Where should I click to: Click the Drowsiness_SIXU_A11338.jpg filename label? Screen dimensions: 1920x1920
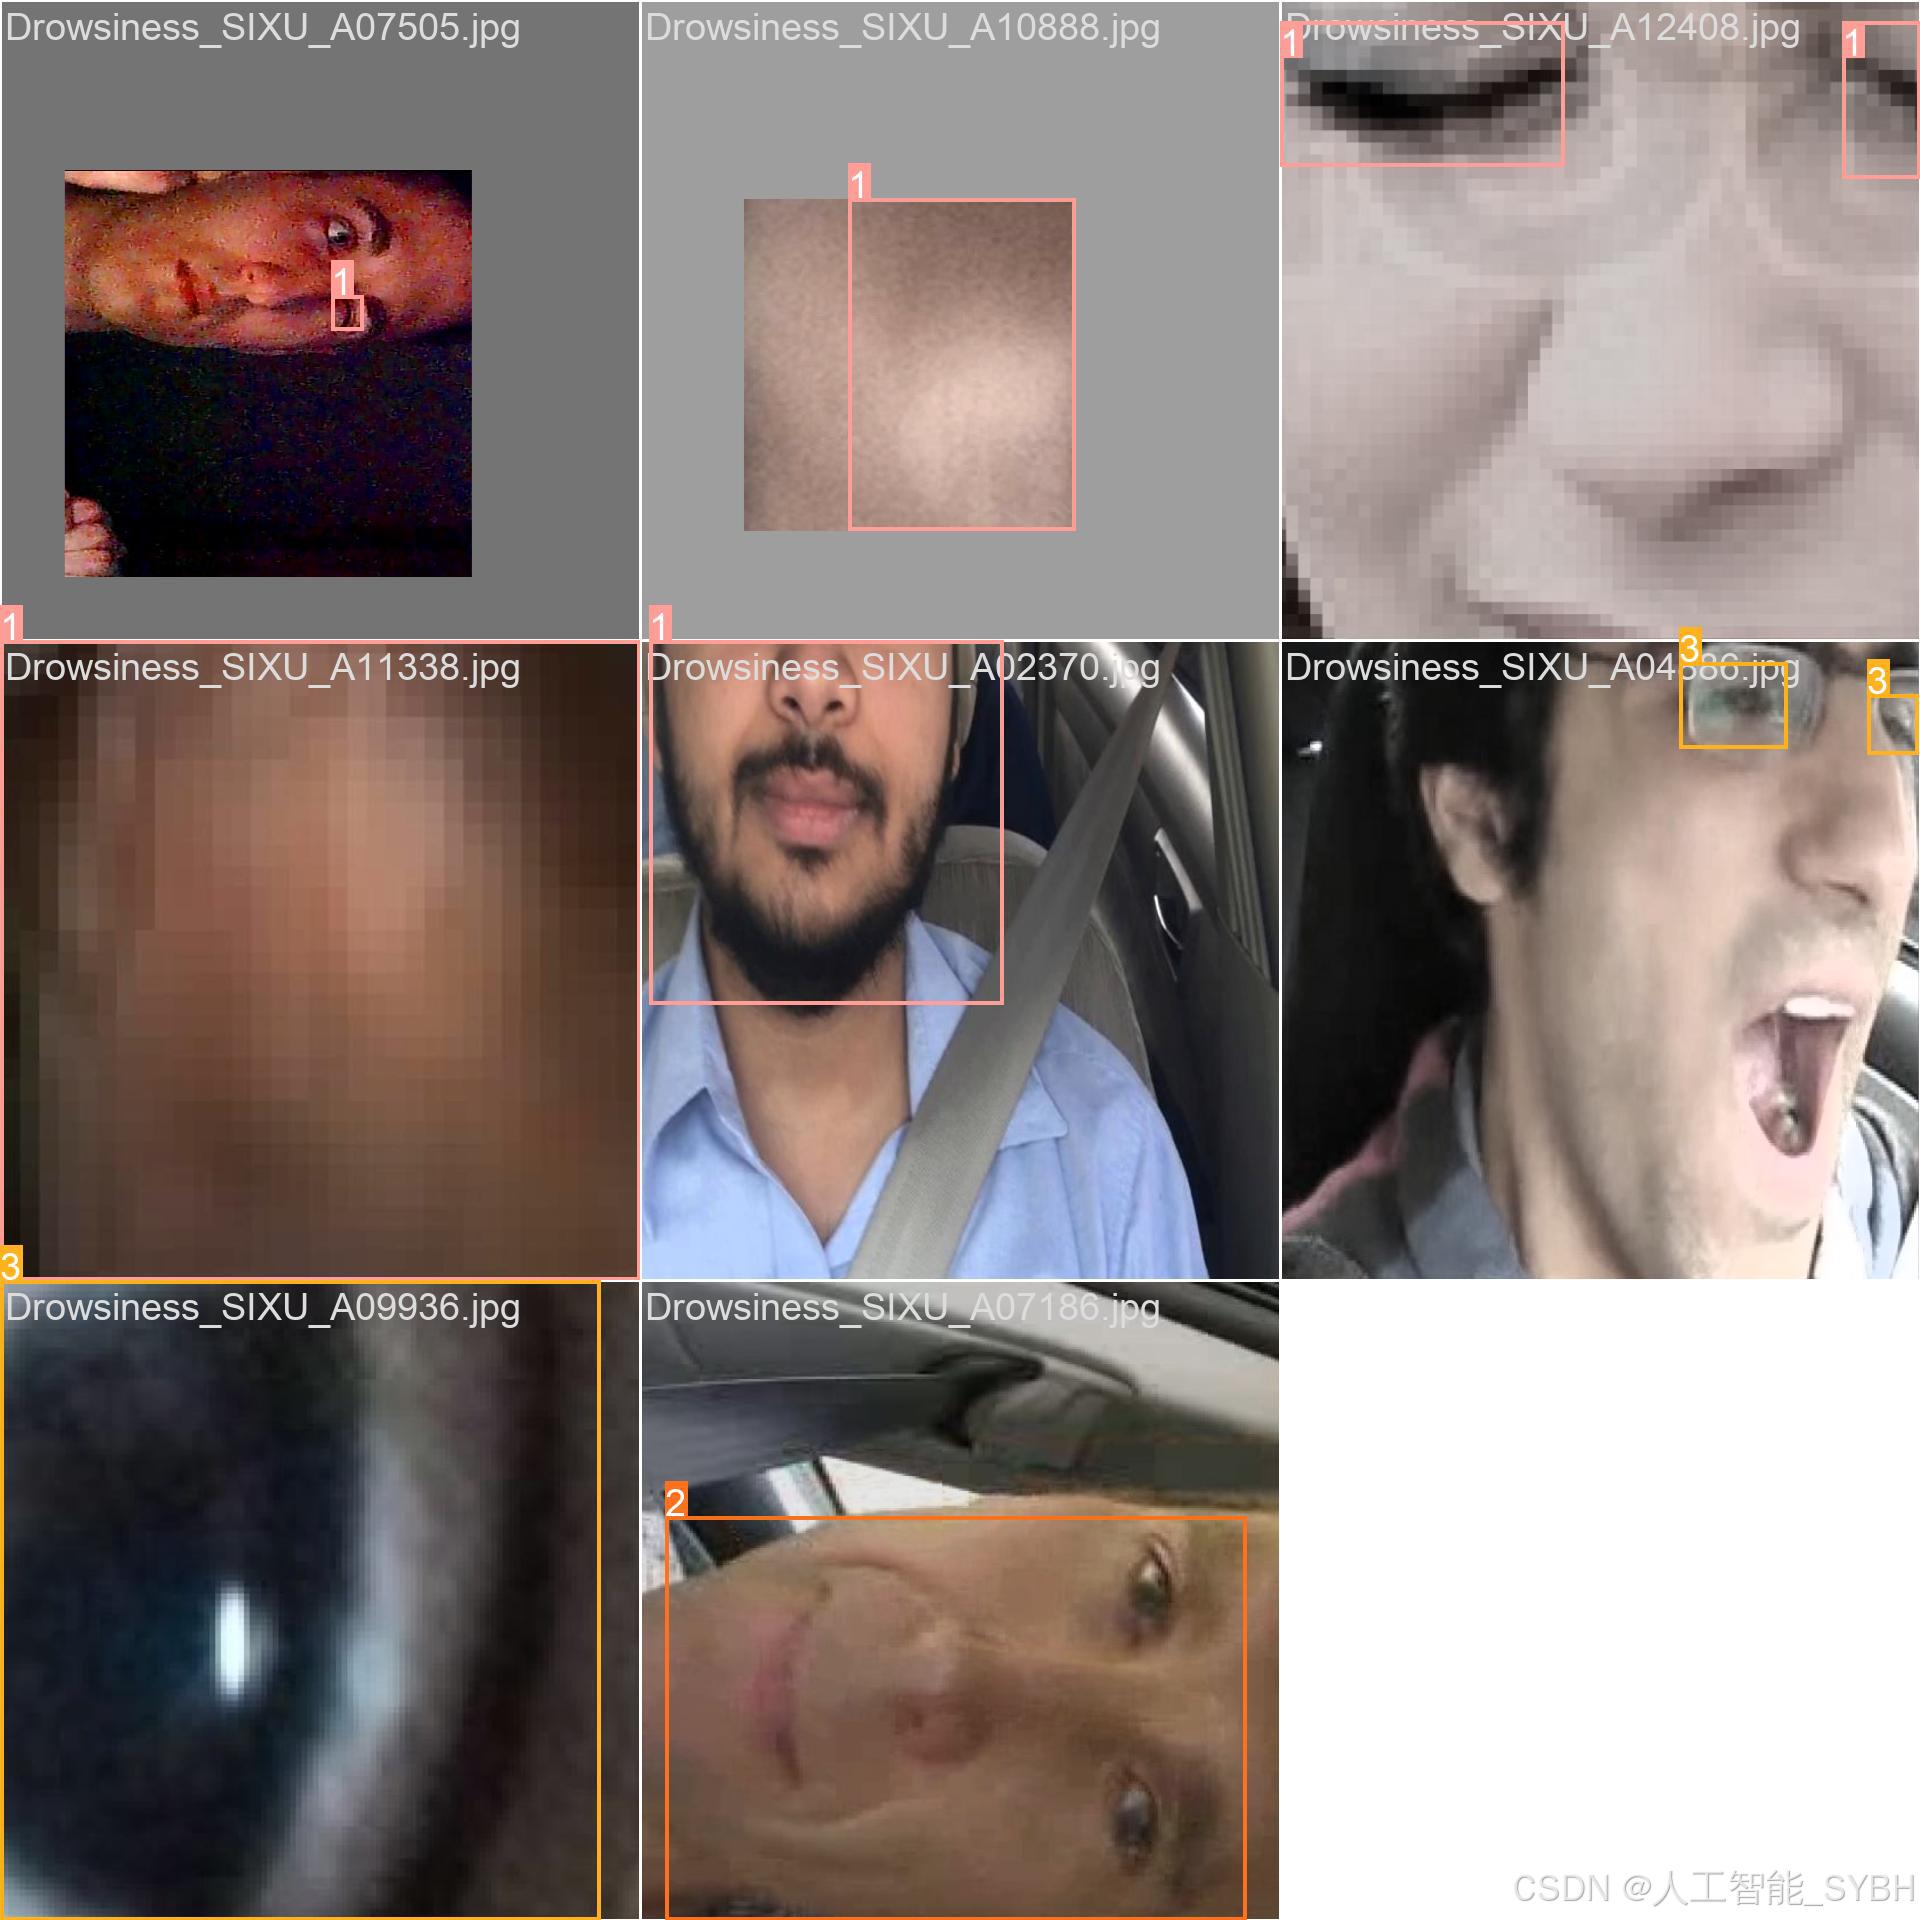pos(262,668)
